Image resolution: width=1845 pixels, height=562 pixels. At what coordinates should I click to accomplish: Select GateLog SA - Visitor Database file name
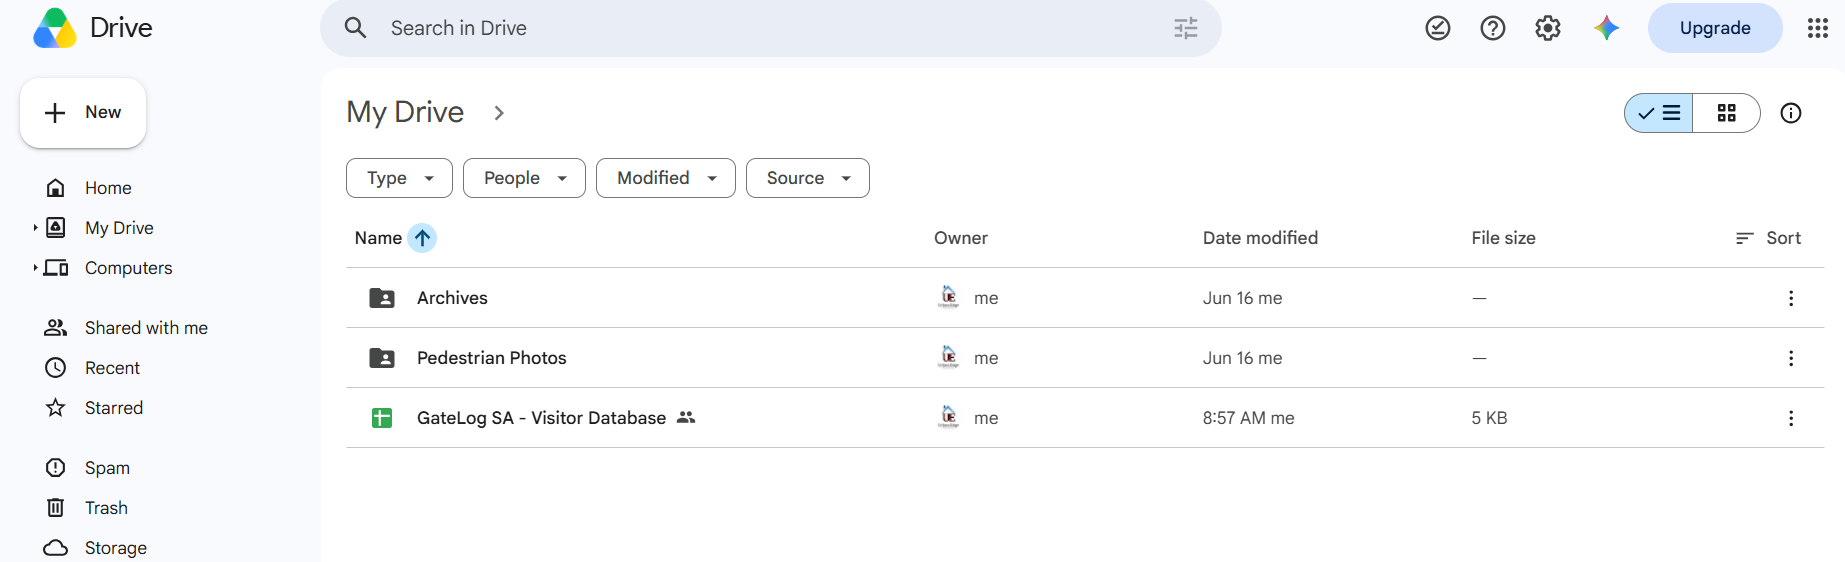(x=541, y=418)
